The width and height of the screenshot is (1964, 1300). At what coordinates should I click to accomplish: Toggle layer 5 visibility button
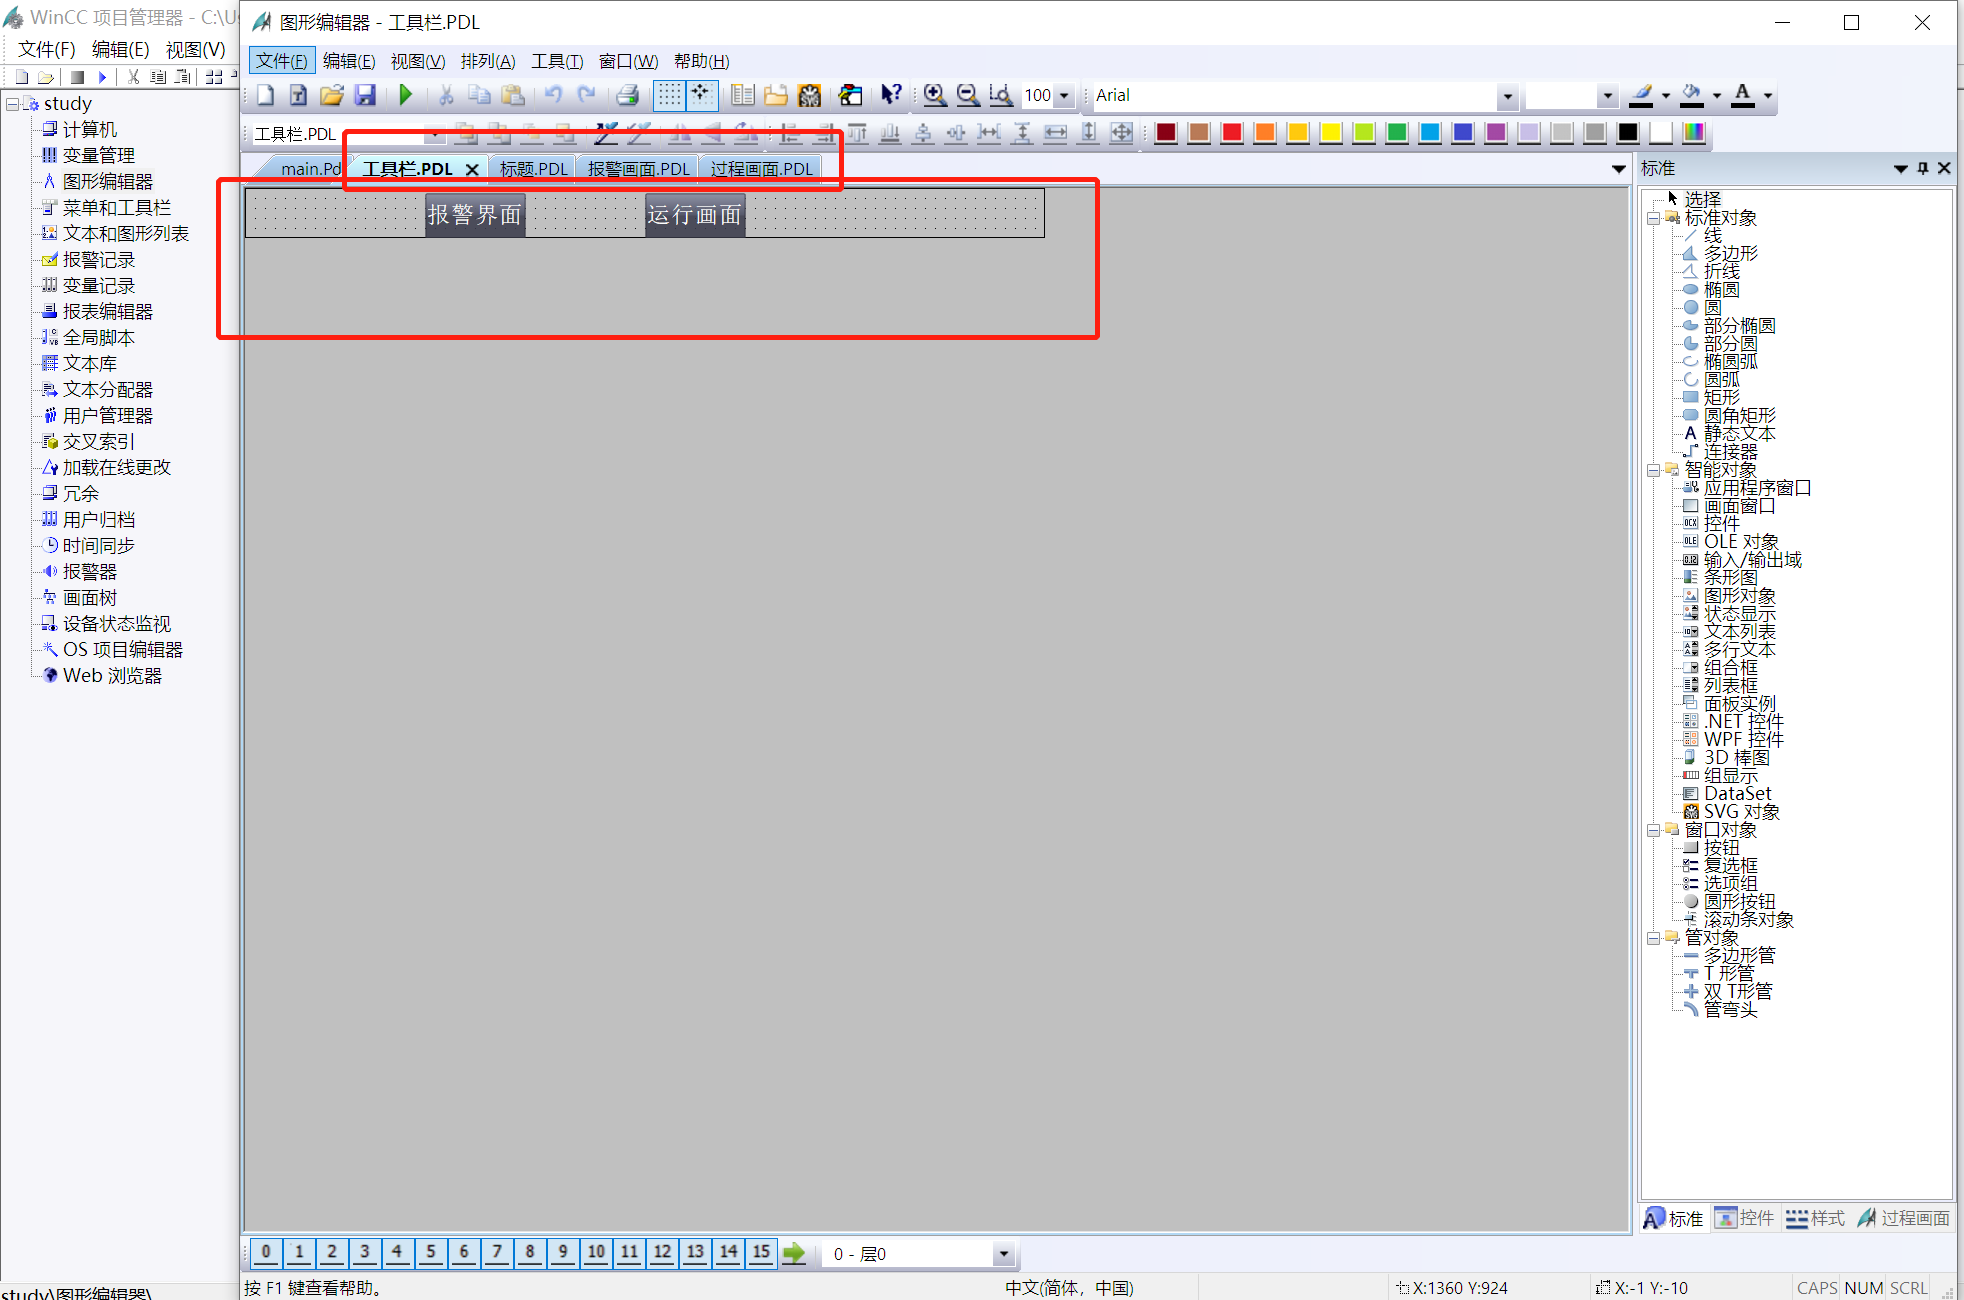[431, 1252]
